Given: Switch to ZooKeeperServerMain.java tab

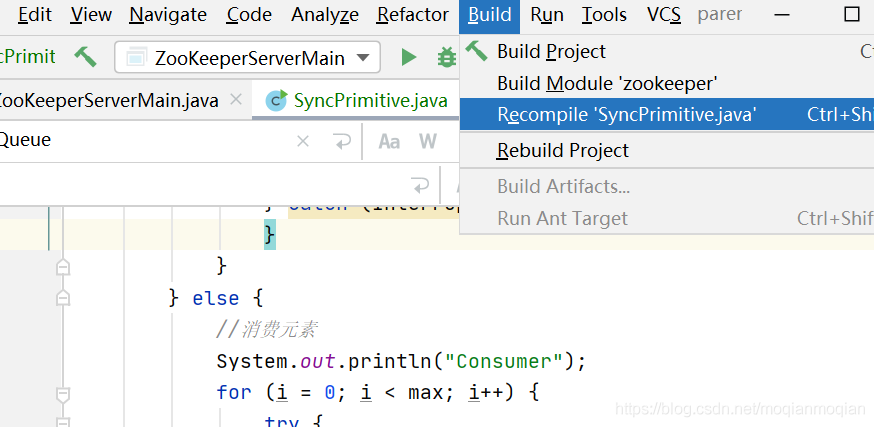Looking at the screenshot, I should tap(107, 100).
